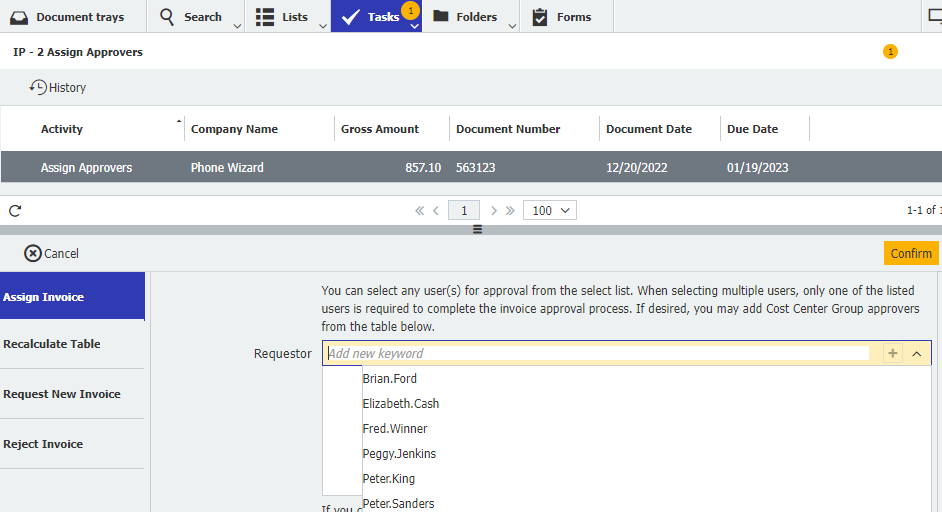Choose Fred.Winner from the list

click(x=395, y=428)
